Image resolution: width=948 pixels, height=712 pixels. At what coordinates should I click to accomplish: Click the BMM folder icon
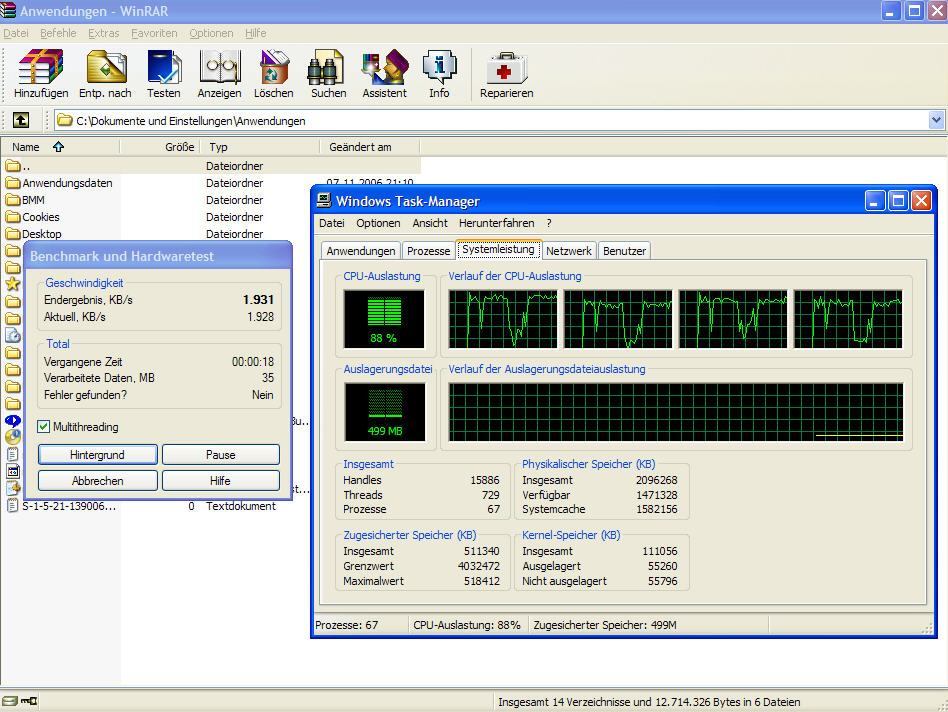click(13, 199)
